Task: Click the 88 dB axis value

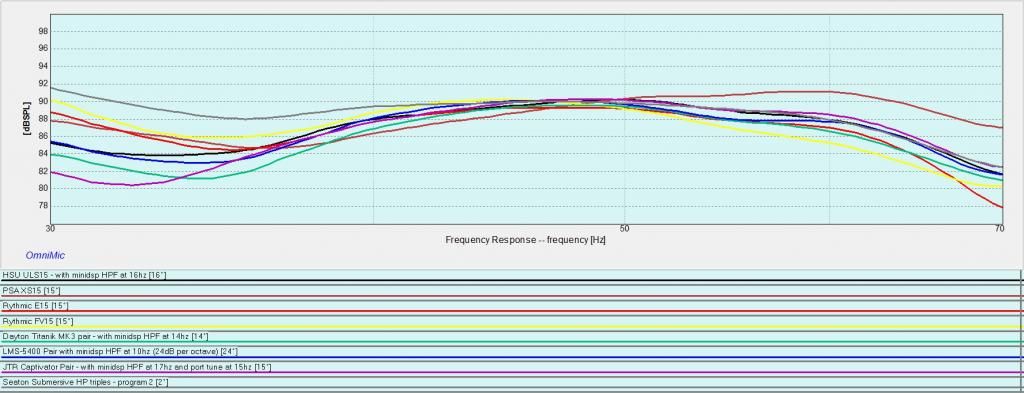Action: 43,119
